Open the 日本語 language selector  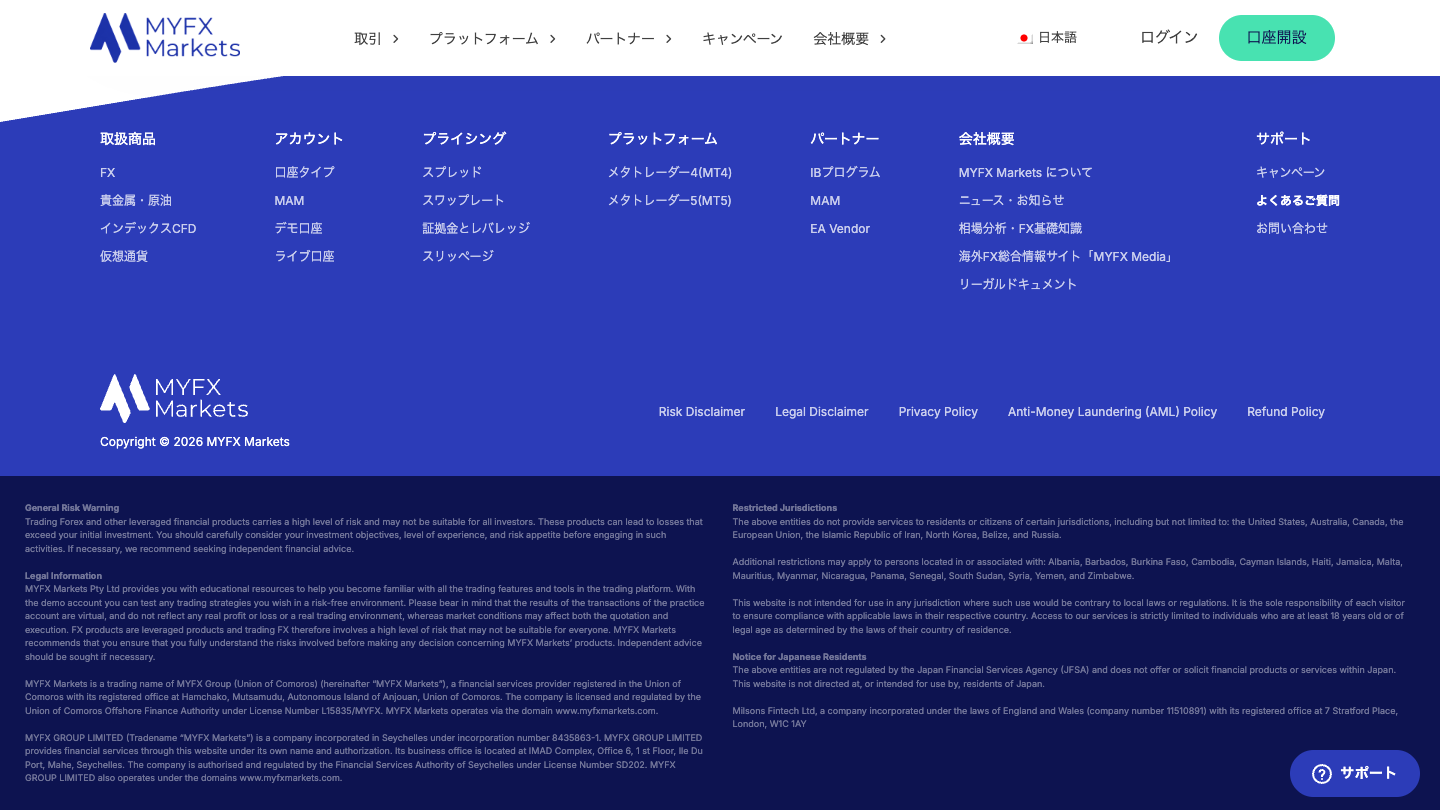(x=1047, y=38)
